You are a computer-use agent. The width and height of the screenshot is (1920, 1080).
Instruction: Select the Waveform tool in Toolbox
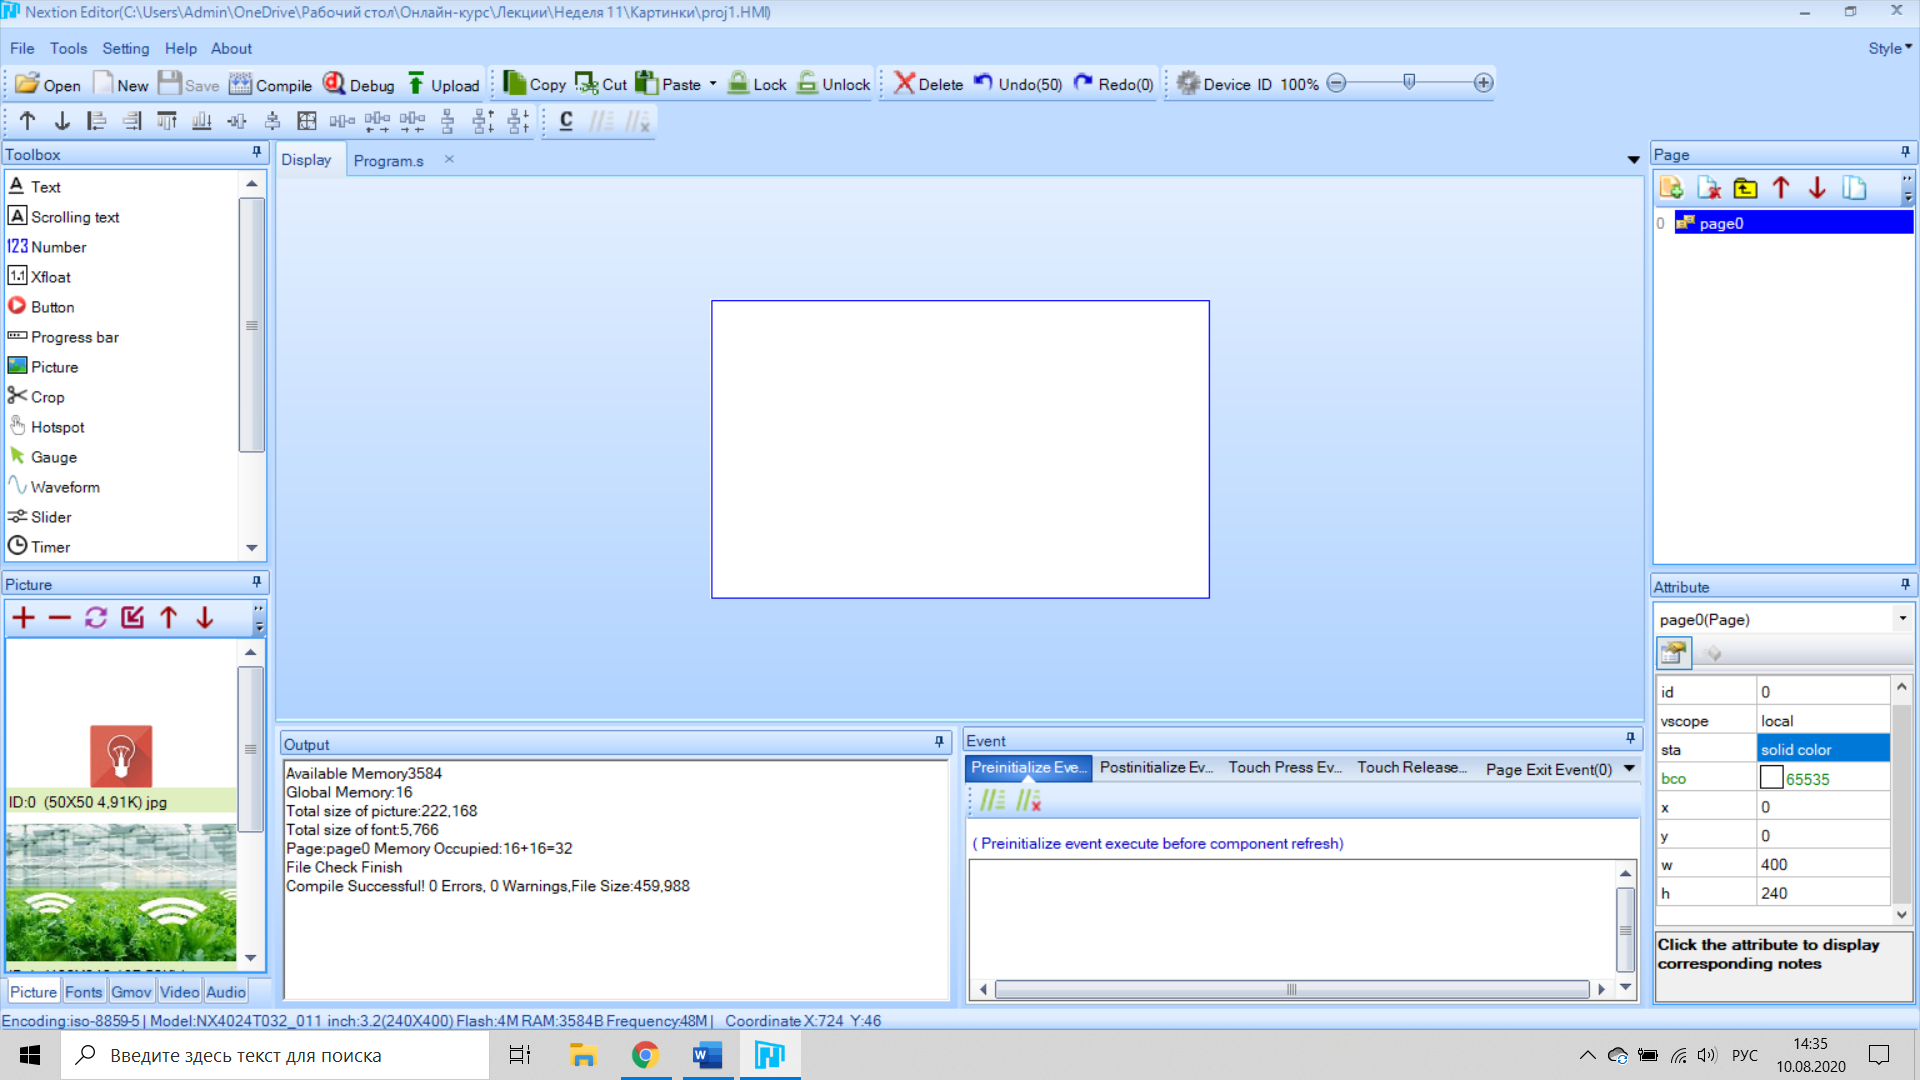pyautogui.click(x=64, y=487)
